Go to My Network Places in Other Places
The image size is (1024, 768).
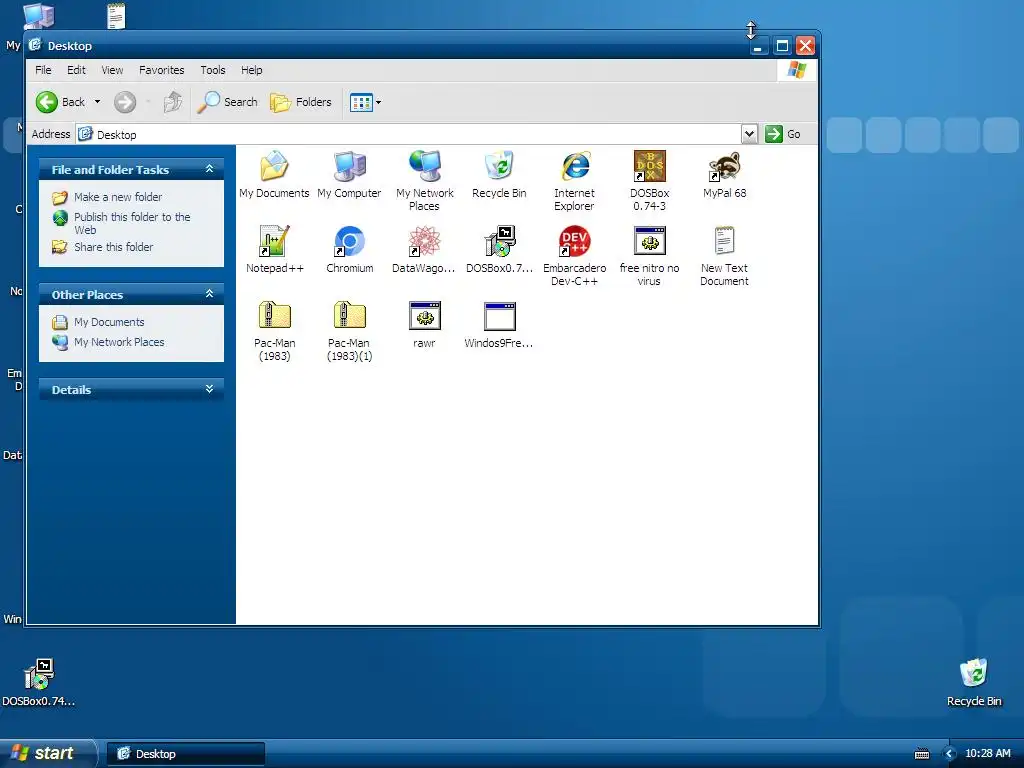tap(119, 342)
